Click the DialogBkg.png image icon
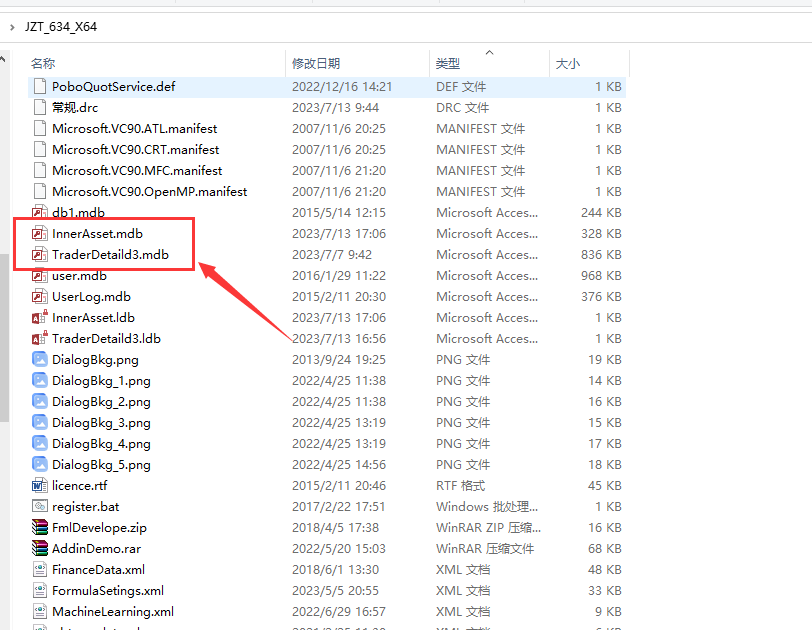Screen dimensions: 812x630 point(40,359)
